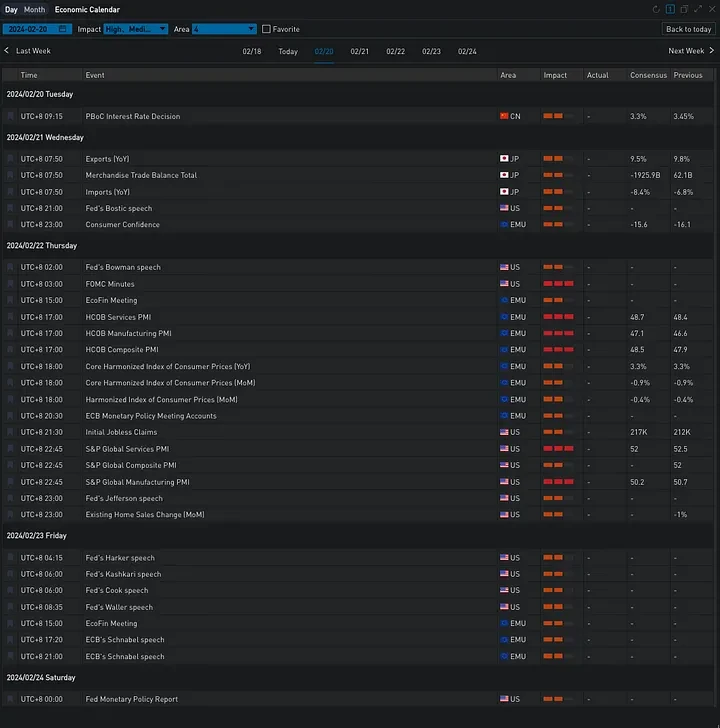This screenshot has width=720, height=728.
Task: Bookmark the Fed Monetary Policy Report event
Action: pos(11,700)
